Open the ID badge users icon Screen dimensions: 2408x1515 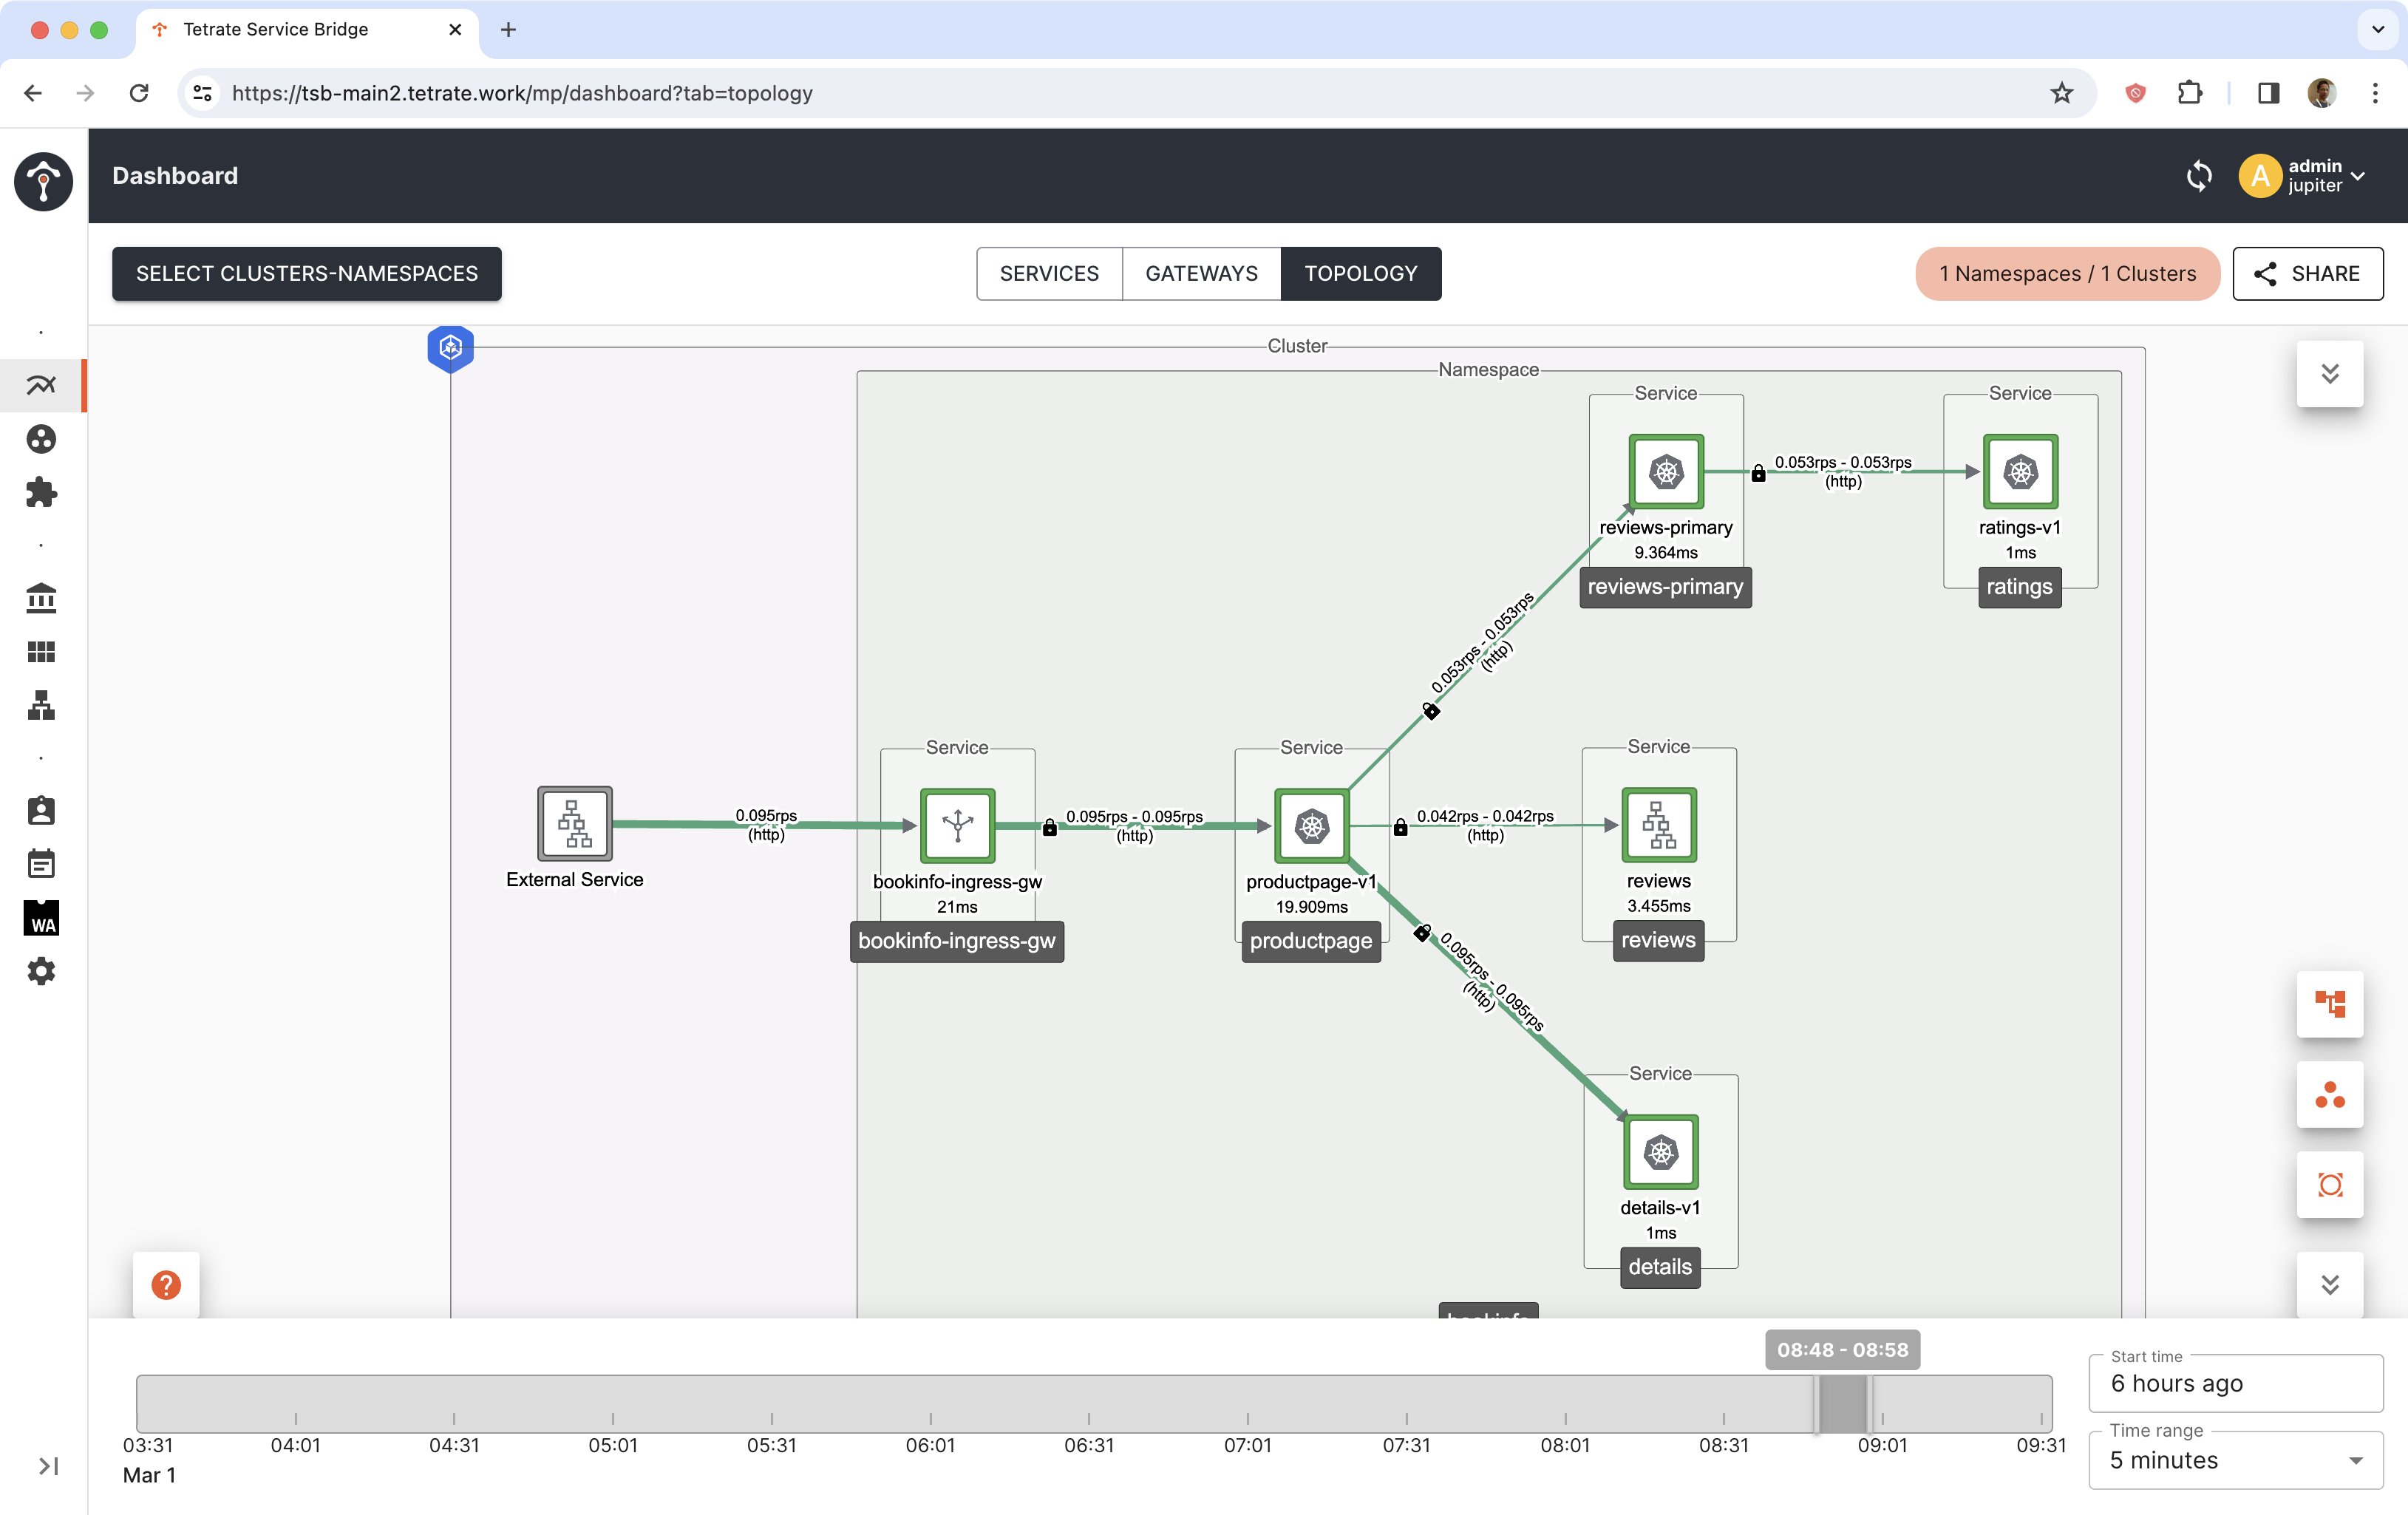41,810
